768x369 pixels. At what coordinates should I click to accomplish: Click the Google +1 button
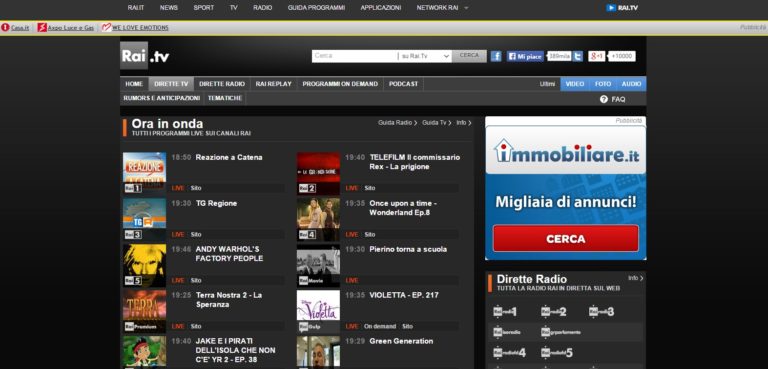(x=597, y=56)
